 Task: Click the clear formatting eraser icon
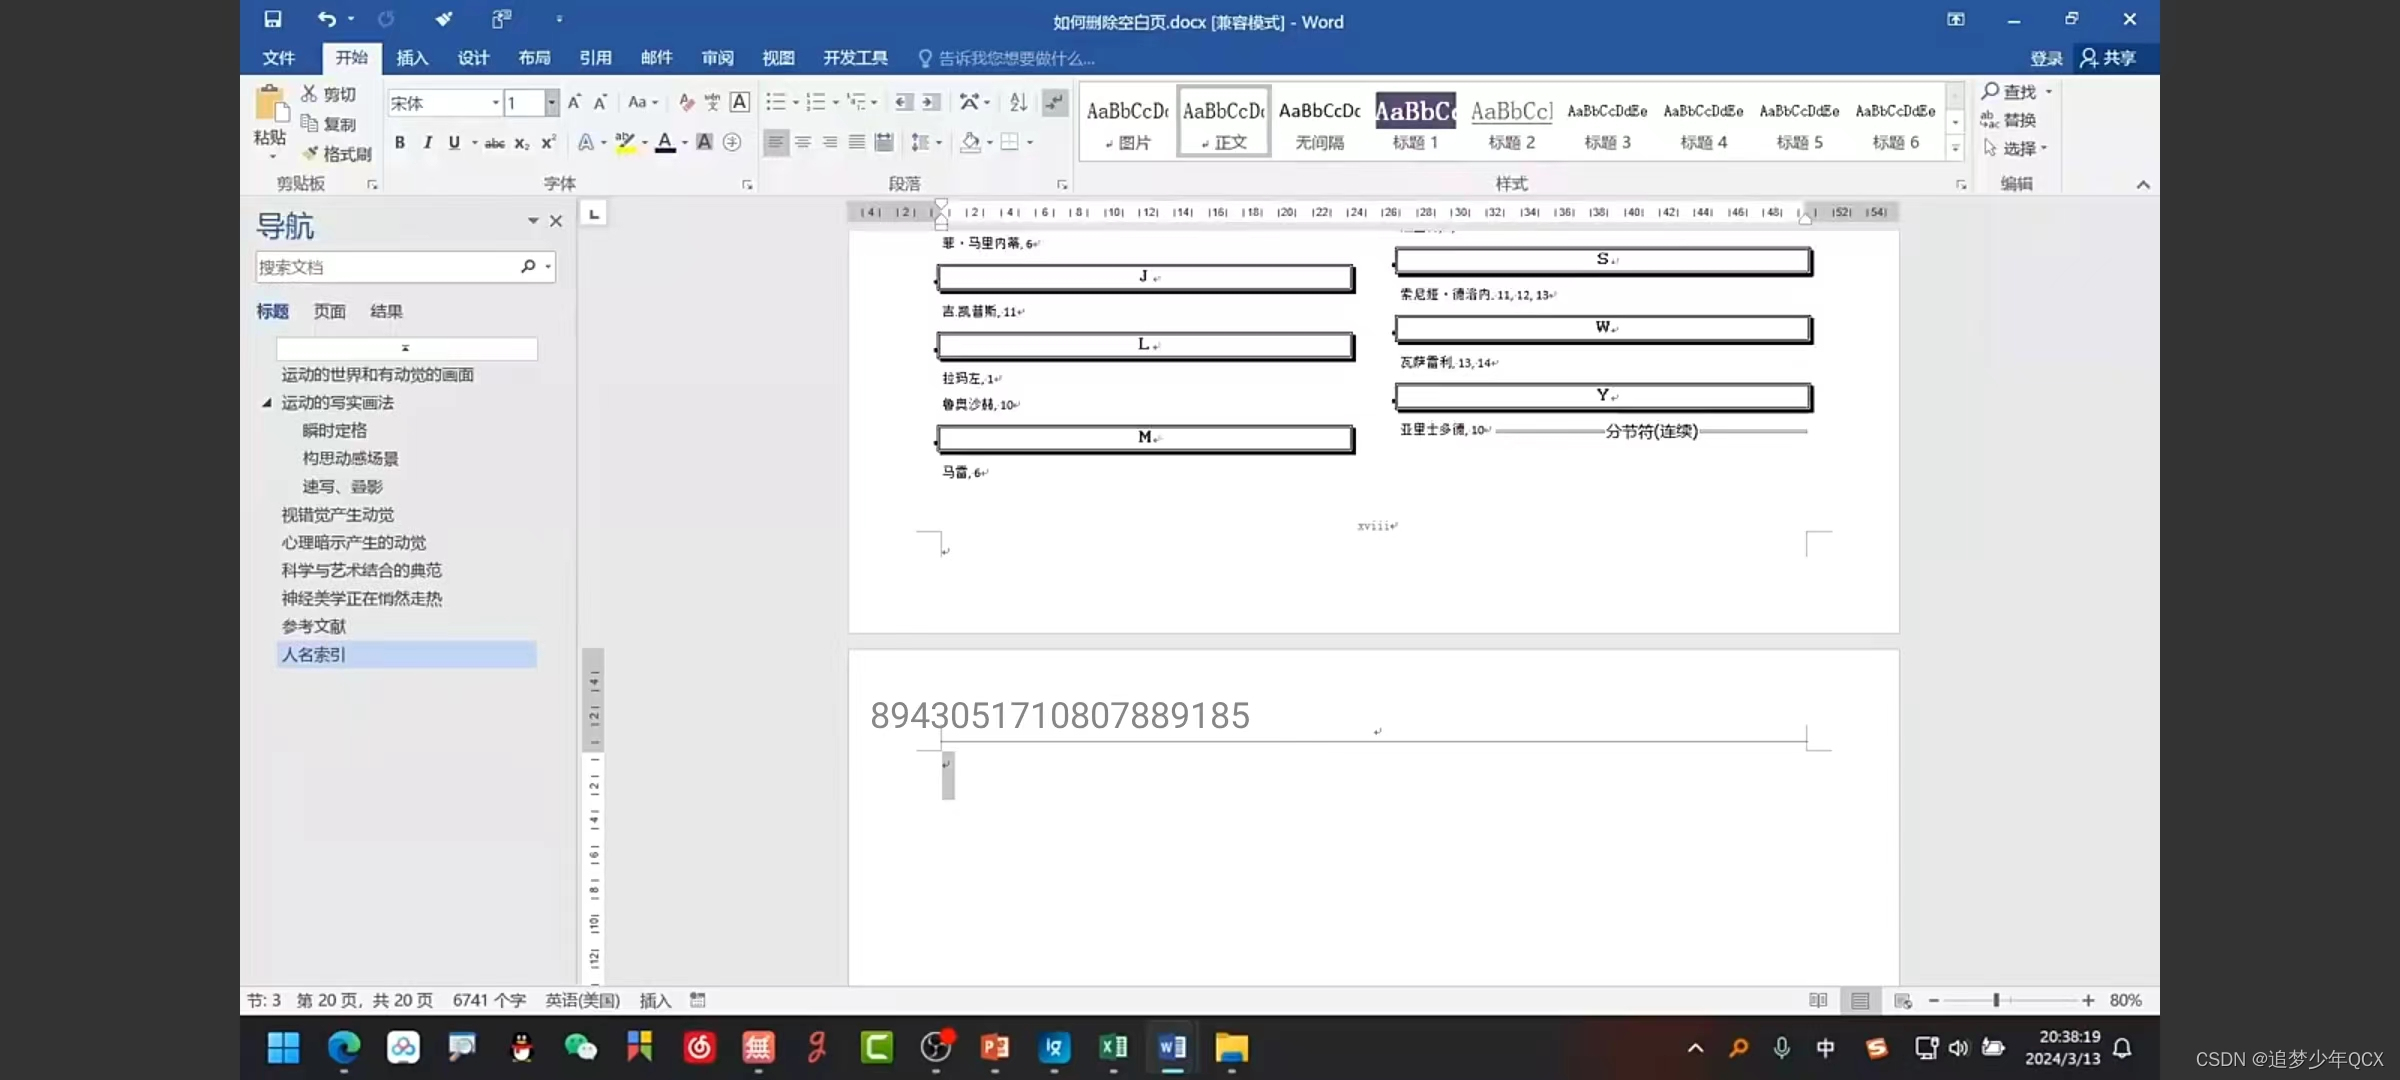(x=686, y=102)
